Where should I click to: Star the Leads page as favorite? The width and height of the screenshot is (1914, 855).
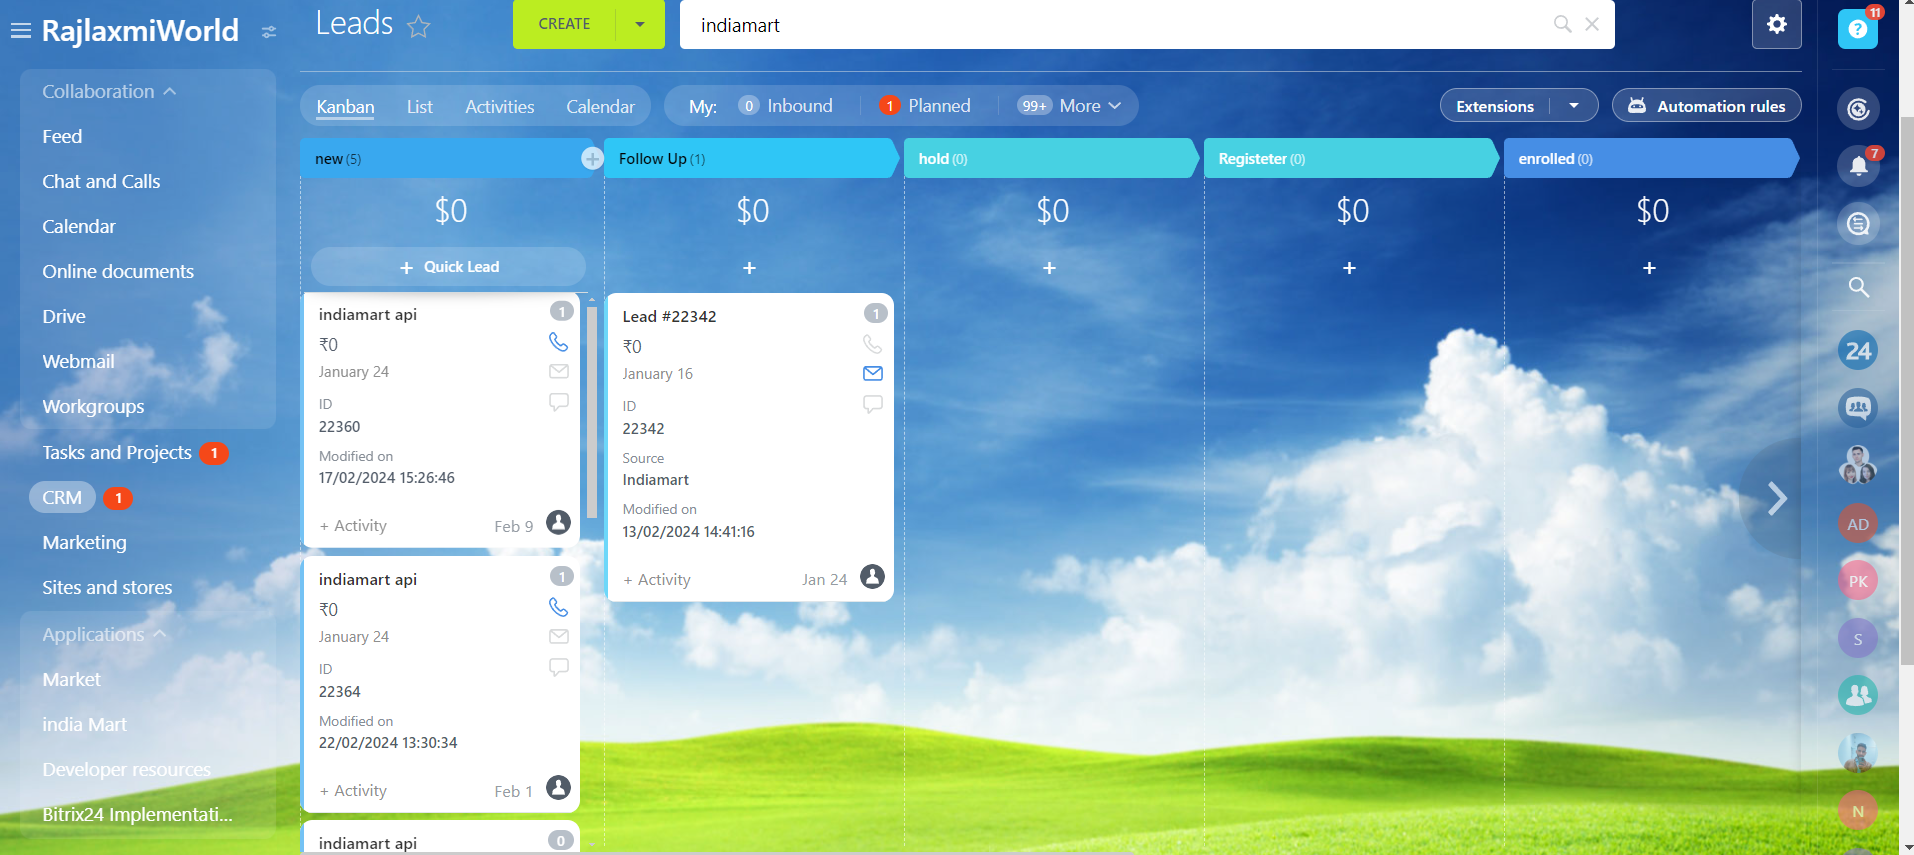tap(418, 26)
